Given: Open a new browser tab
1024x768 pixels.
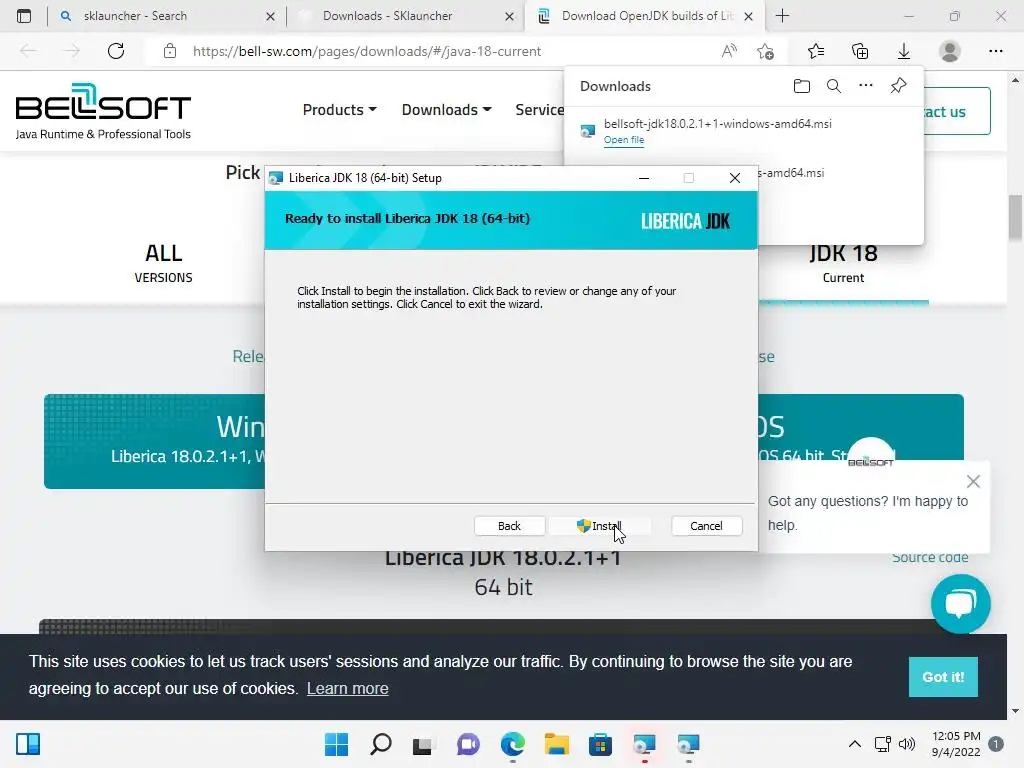Looking at the screenshot, I should (782, 16).
